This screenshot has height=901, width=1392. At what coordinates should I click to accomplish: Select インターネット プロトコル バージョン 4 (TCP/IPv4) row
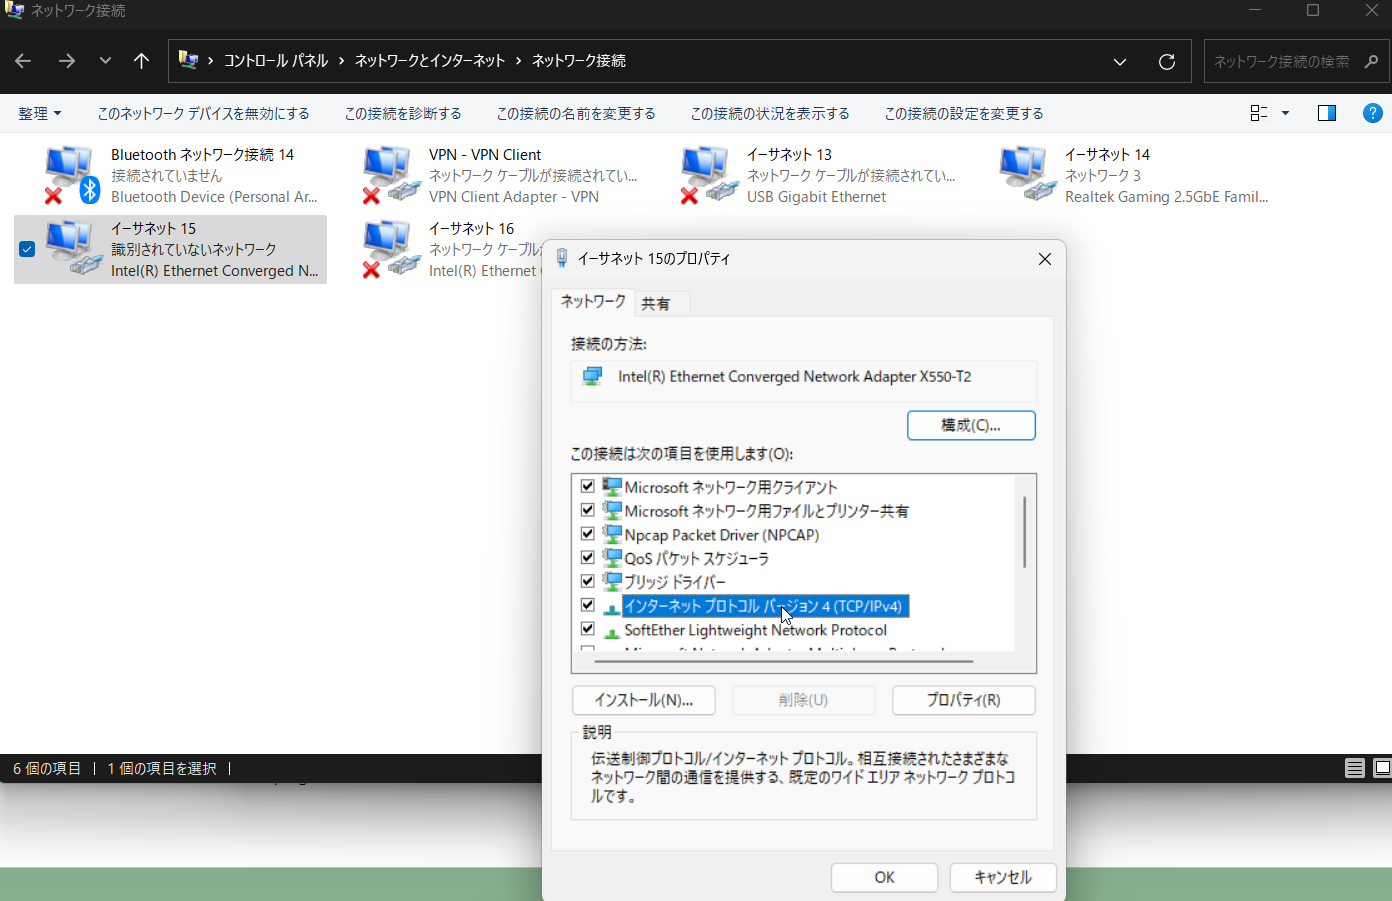tap(765, 606)
